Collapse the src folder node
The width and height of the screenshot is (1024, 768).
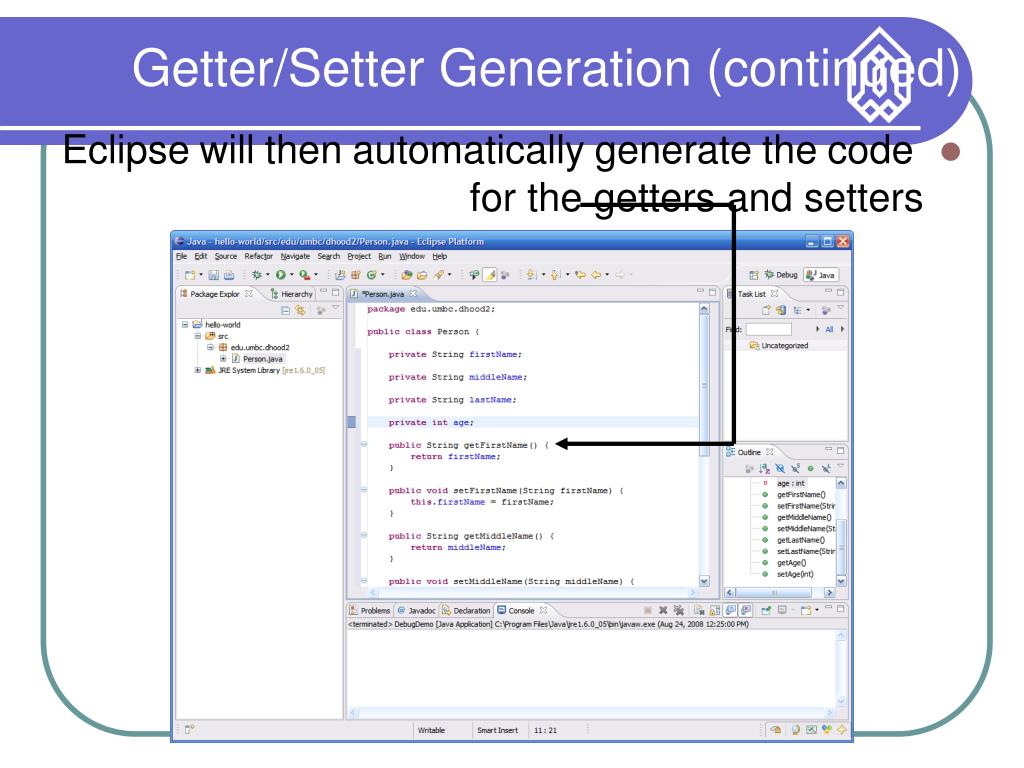click(x=197, y=336)
